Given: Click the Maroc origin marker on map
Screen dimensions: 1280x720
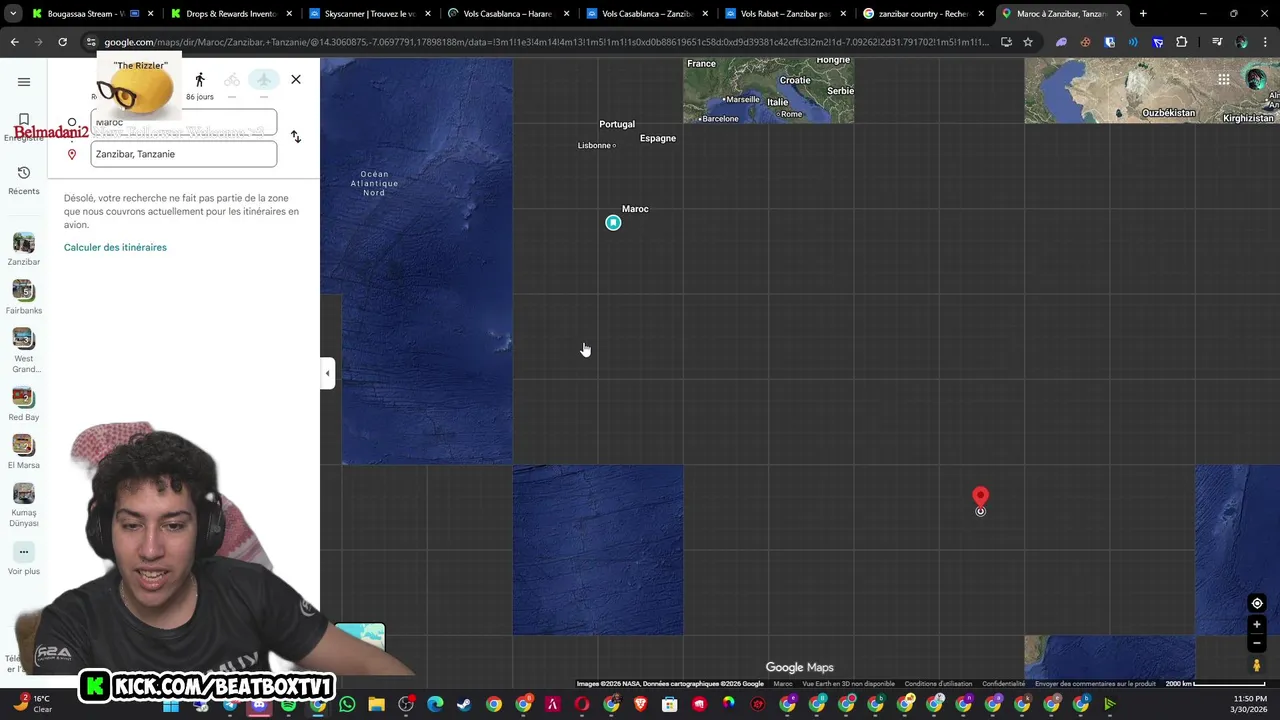Looking at the screenshot, I should click(x=613, y=222).
